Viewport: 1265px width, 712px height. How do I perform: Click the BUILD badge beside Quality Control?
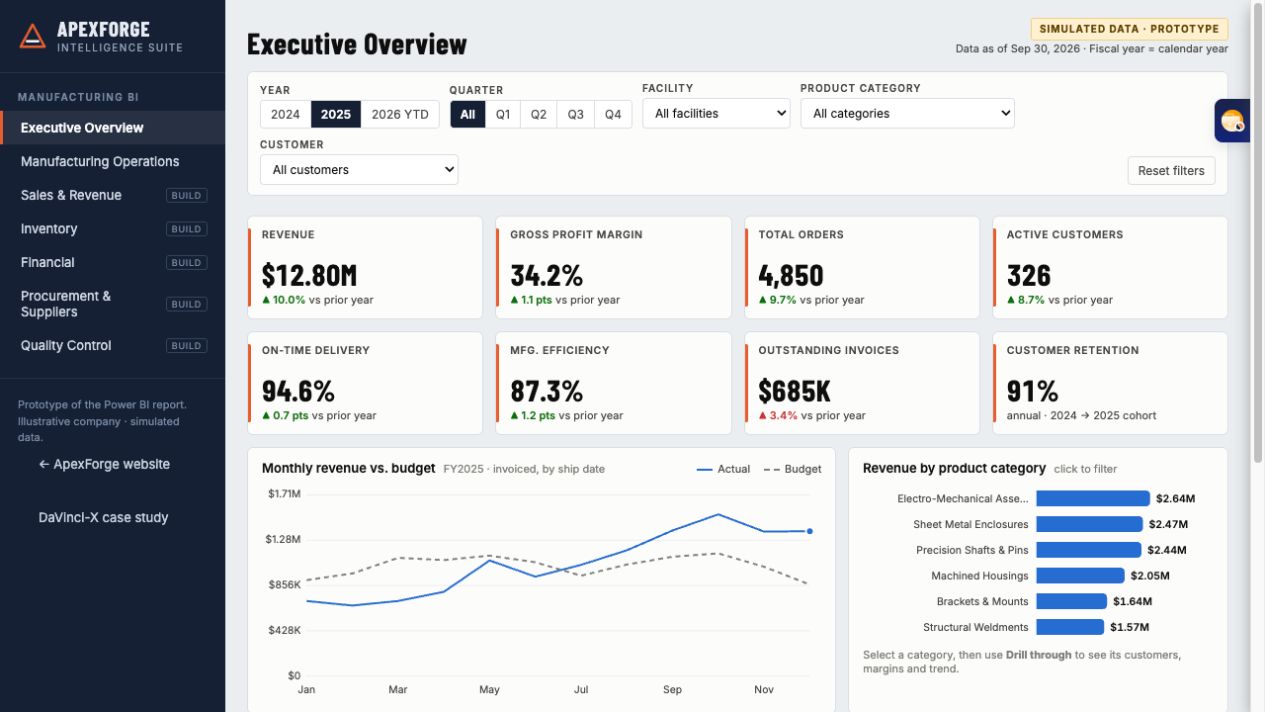187,346
